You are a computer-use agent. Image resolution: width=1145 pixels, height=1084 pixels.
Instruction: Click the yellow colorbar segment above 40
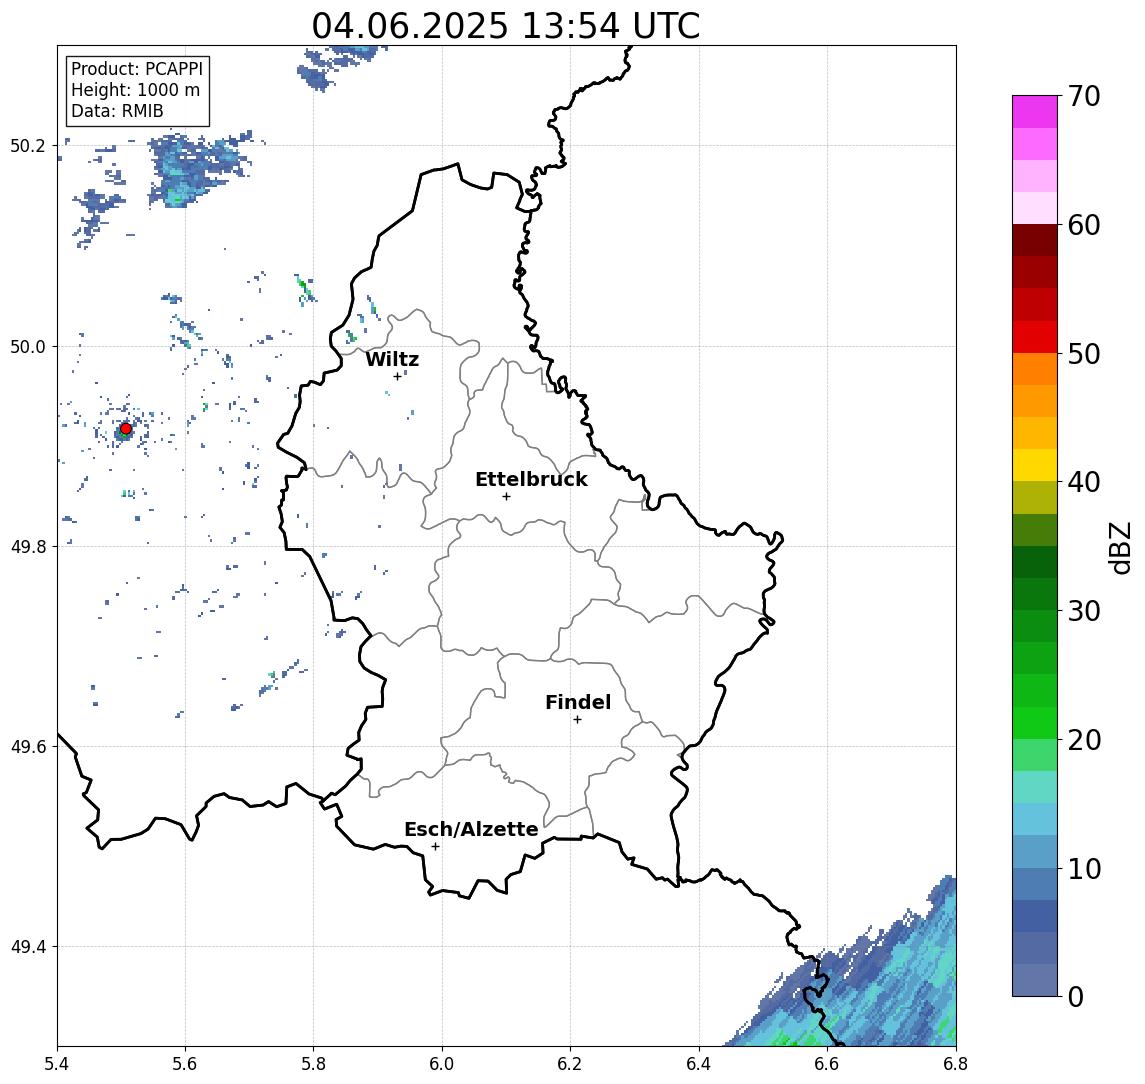(1035, 465)
